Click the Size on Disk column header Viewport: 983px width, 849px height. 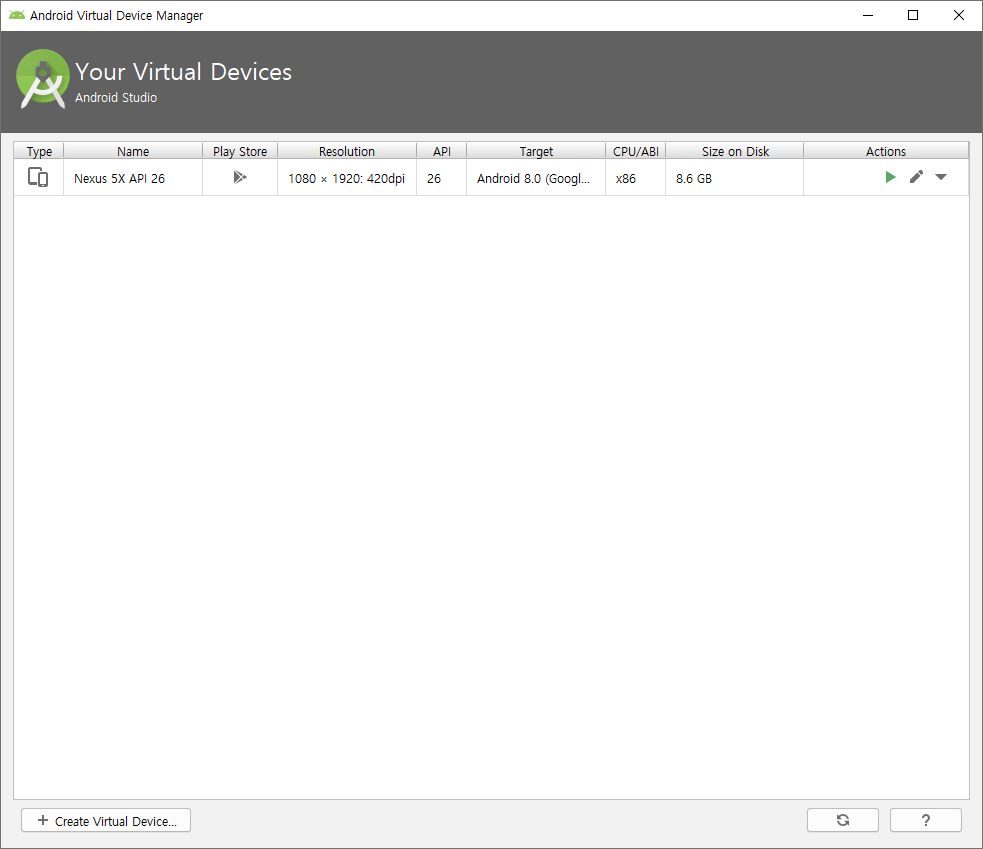[x=735, y=151]
